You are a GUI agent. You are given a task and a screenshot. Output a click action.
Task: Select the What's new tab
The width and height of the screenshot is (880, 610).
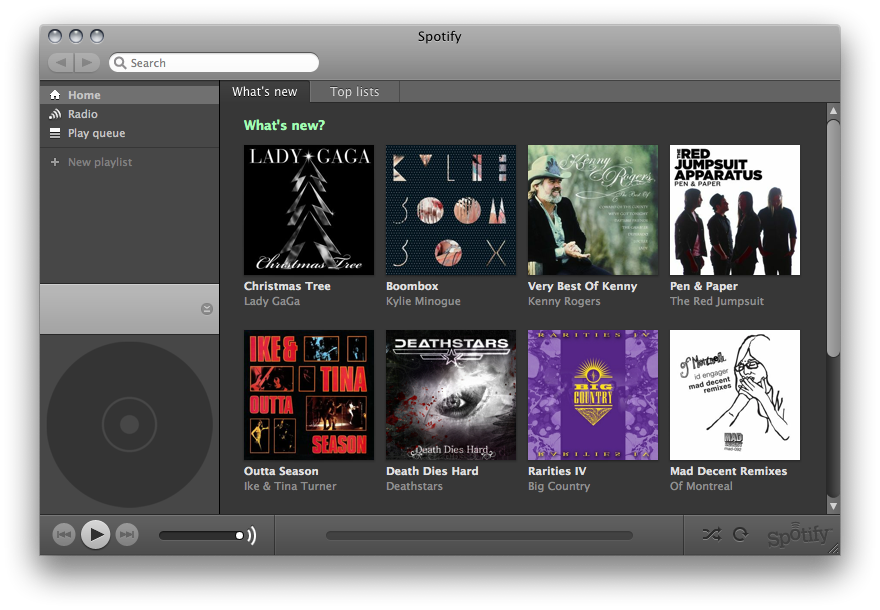[265, 91]
